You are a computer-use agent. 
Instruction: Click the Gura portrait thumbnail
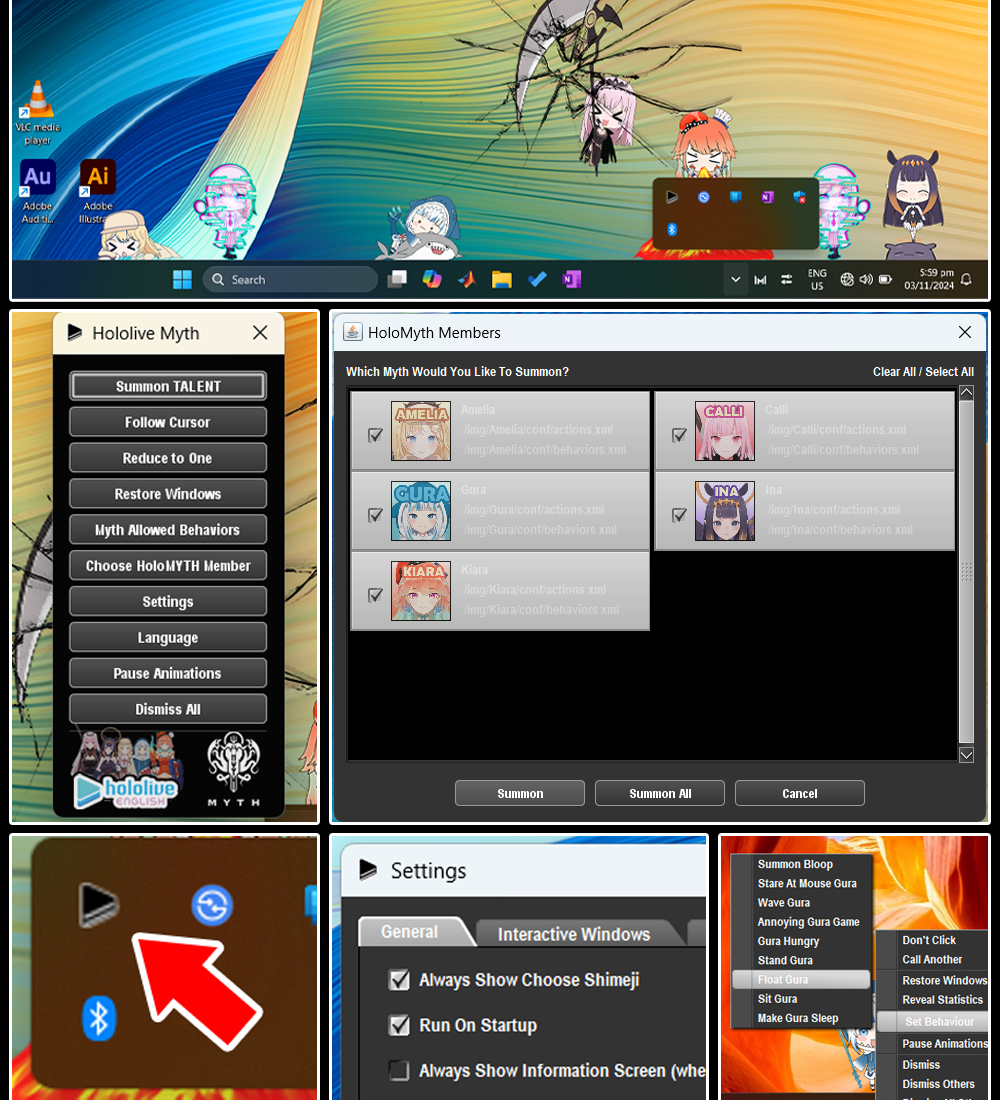click(421, 511)
